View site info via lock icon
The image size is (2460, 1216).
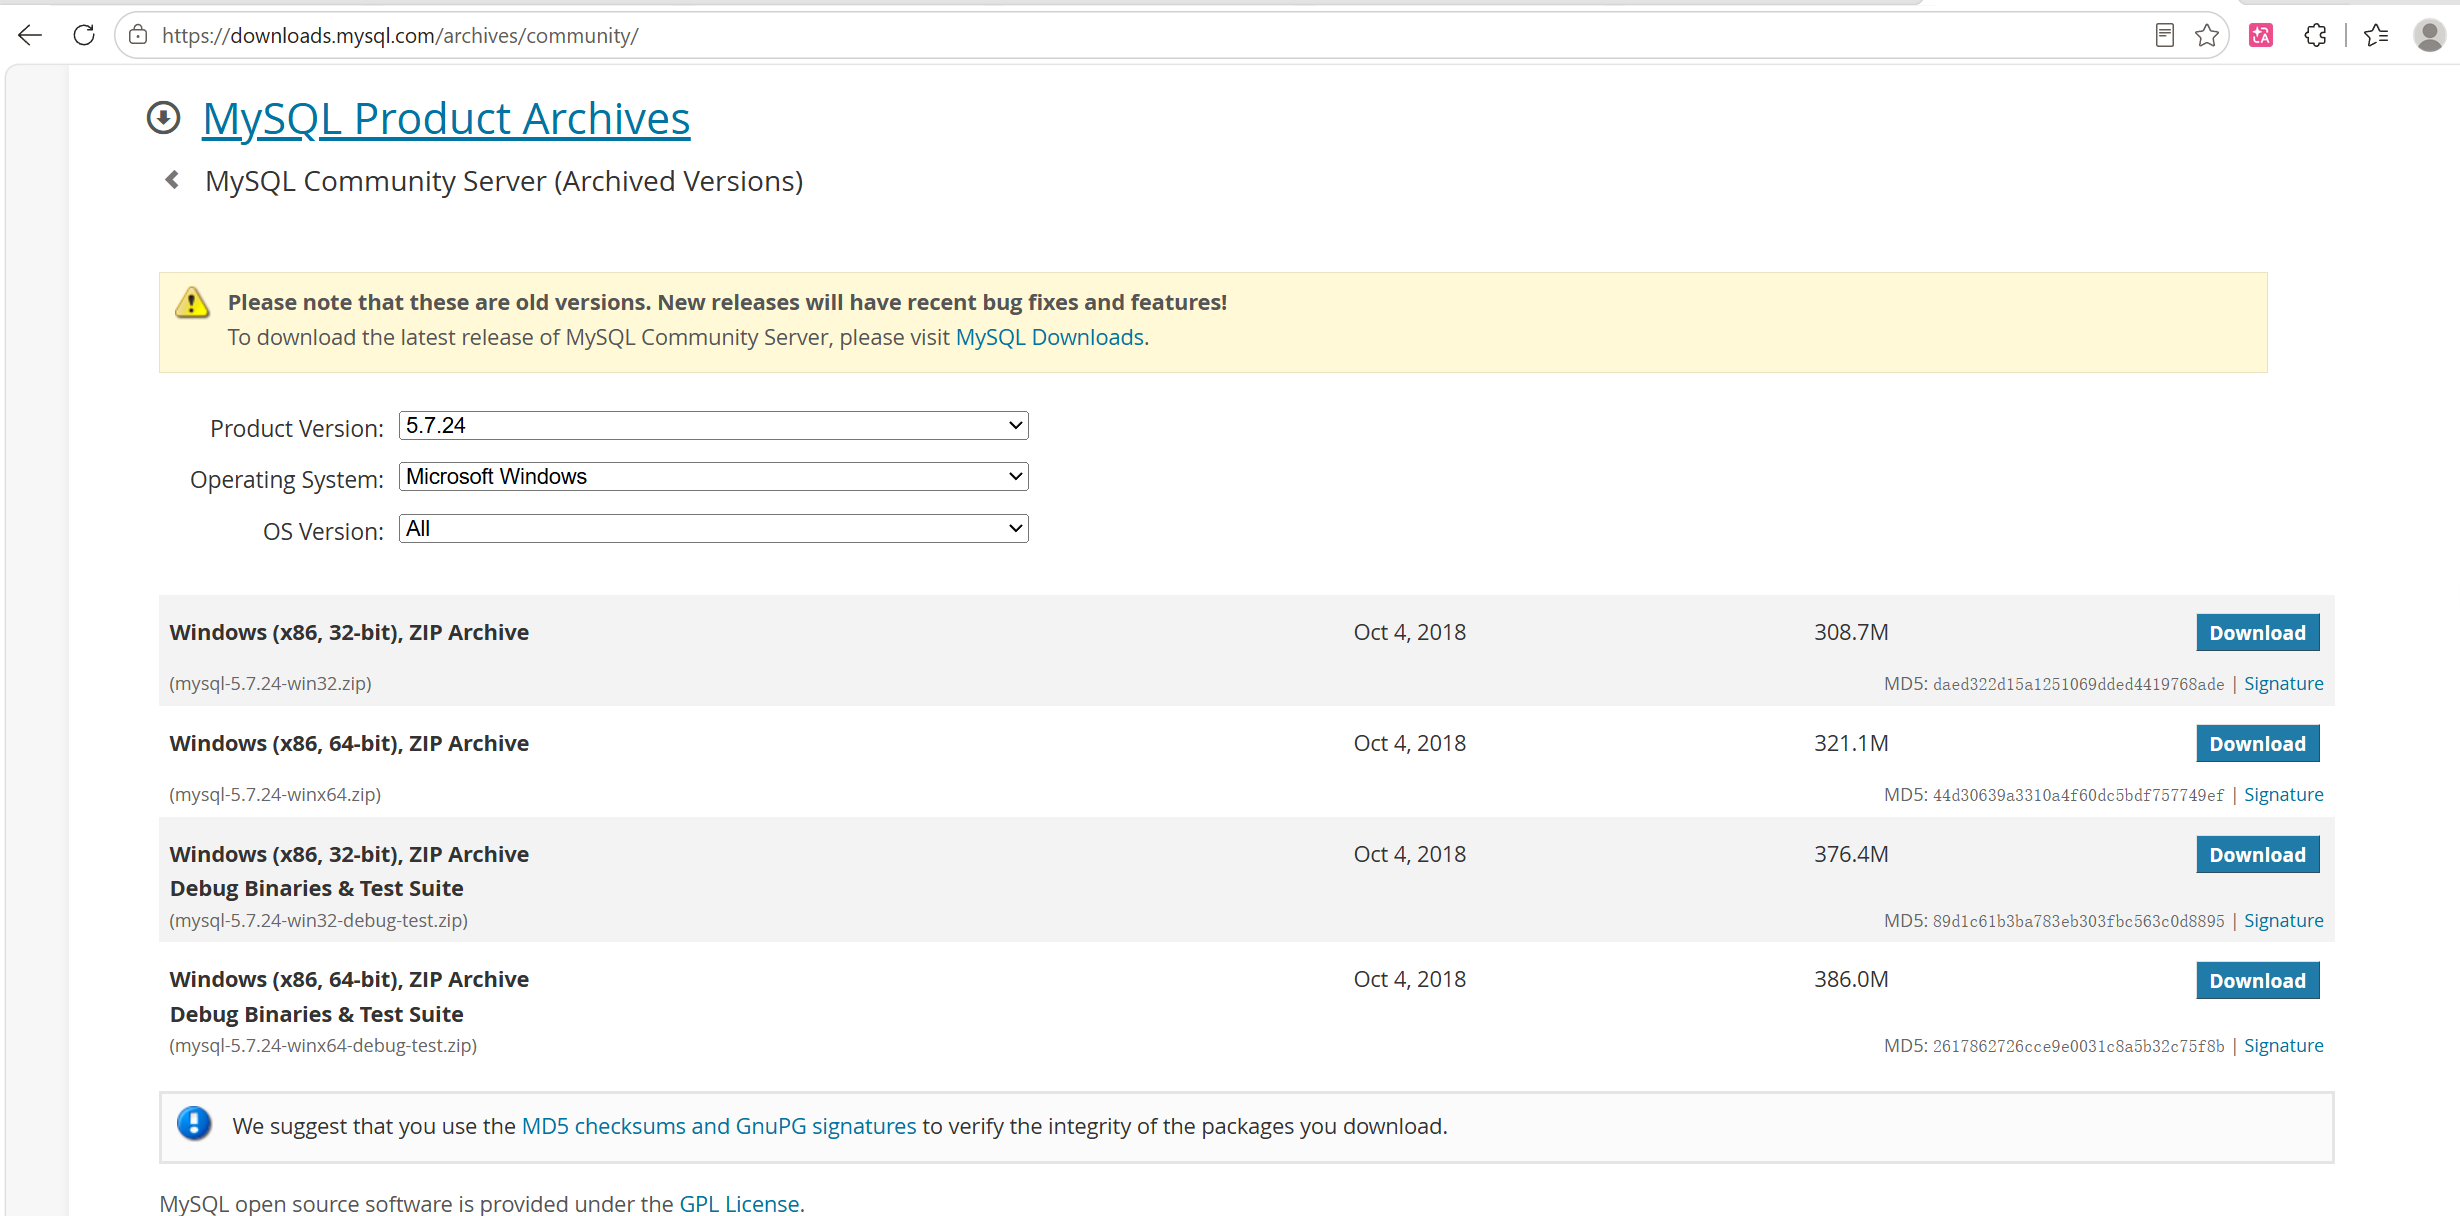(x=138, y=36)
